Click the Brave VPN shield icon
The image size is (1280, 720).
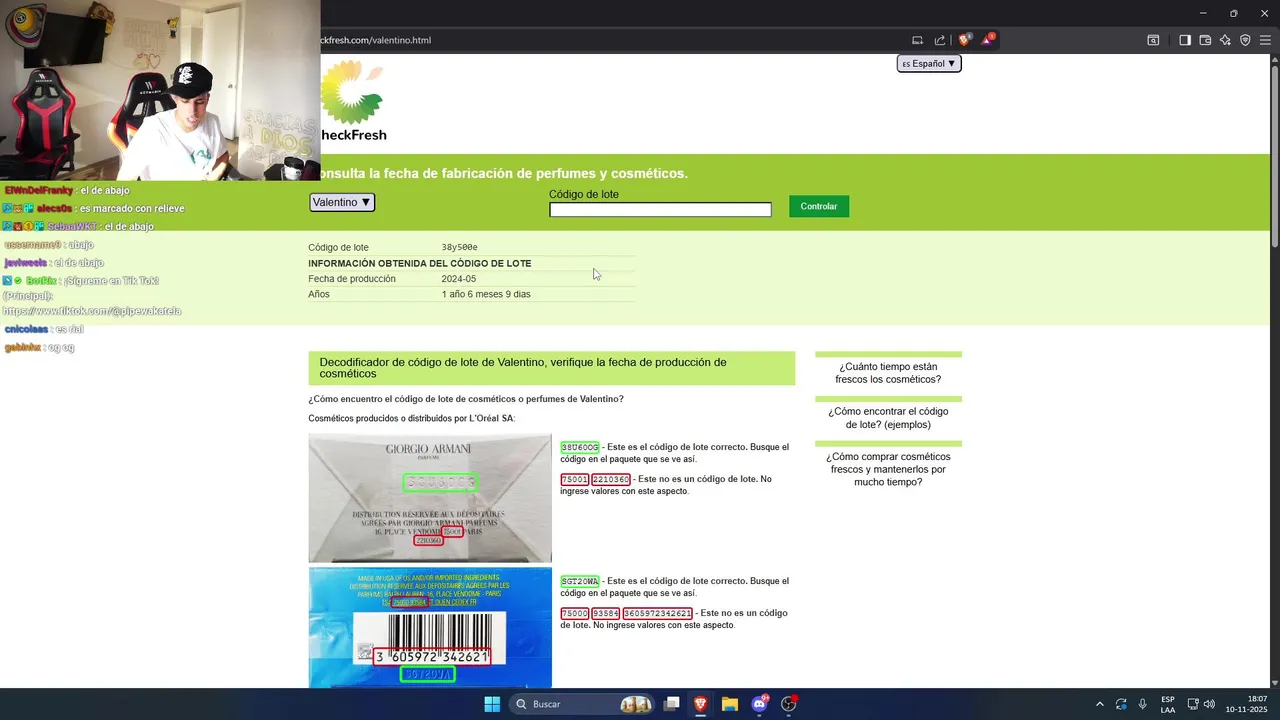(x=1245, y=40)
